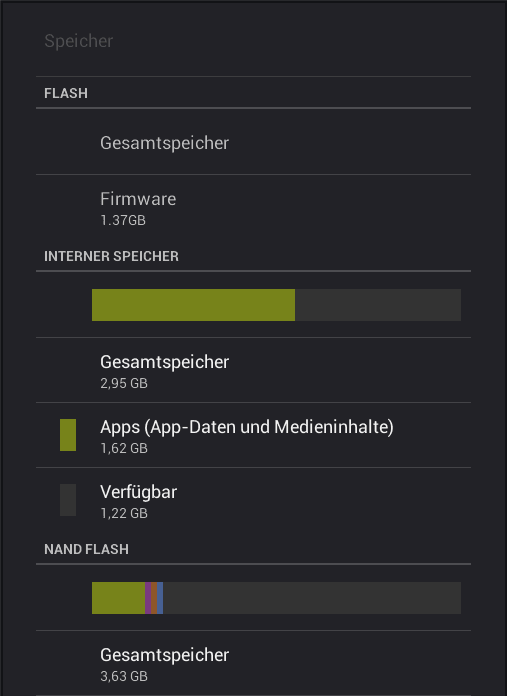Click the INTERNER SPEICHER section header
The width and height of the screenshot is (507, 696).
[111, 256]
